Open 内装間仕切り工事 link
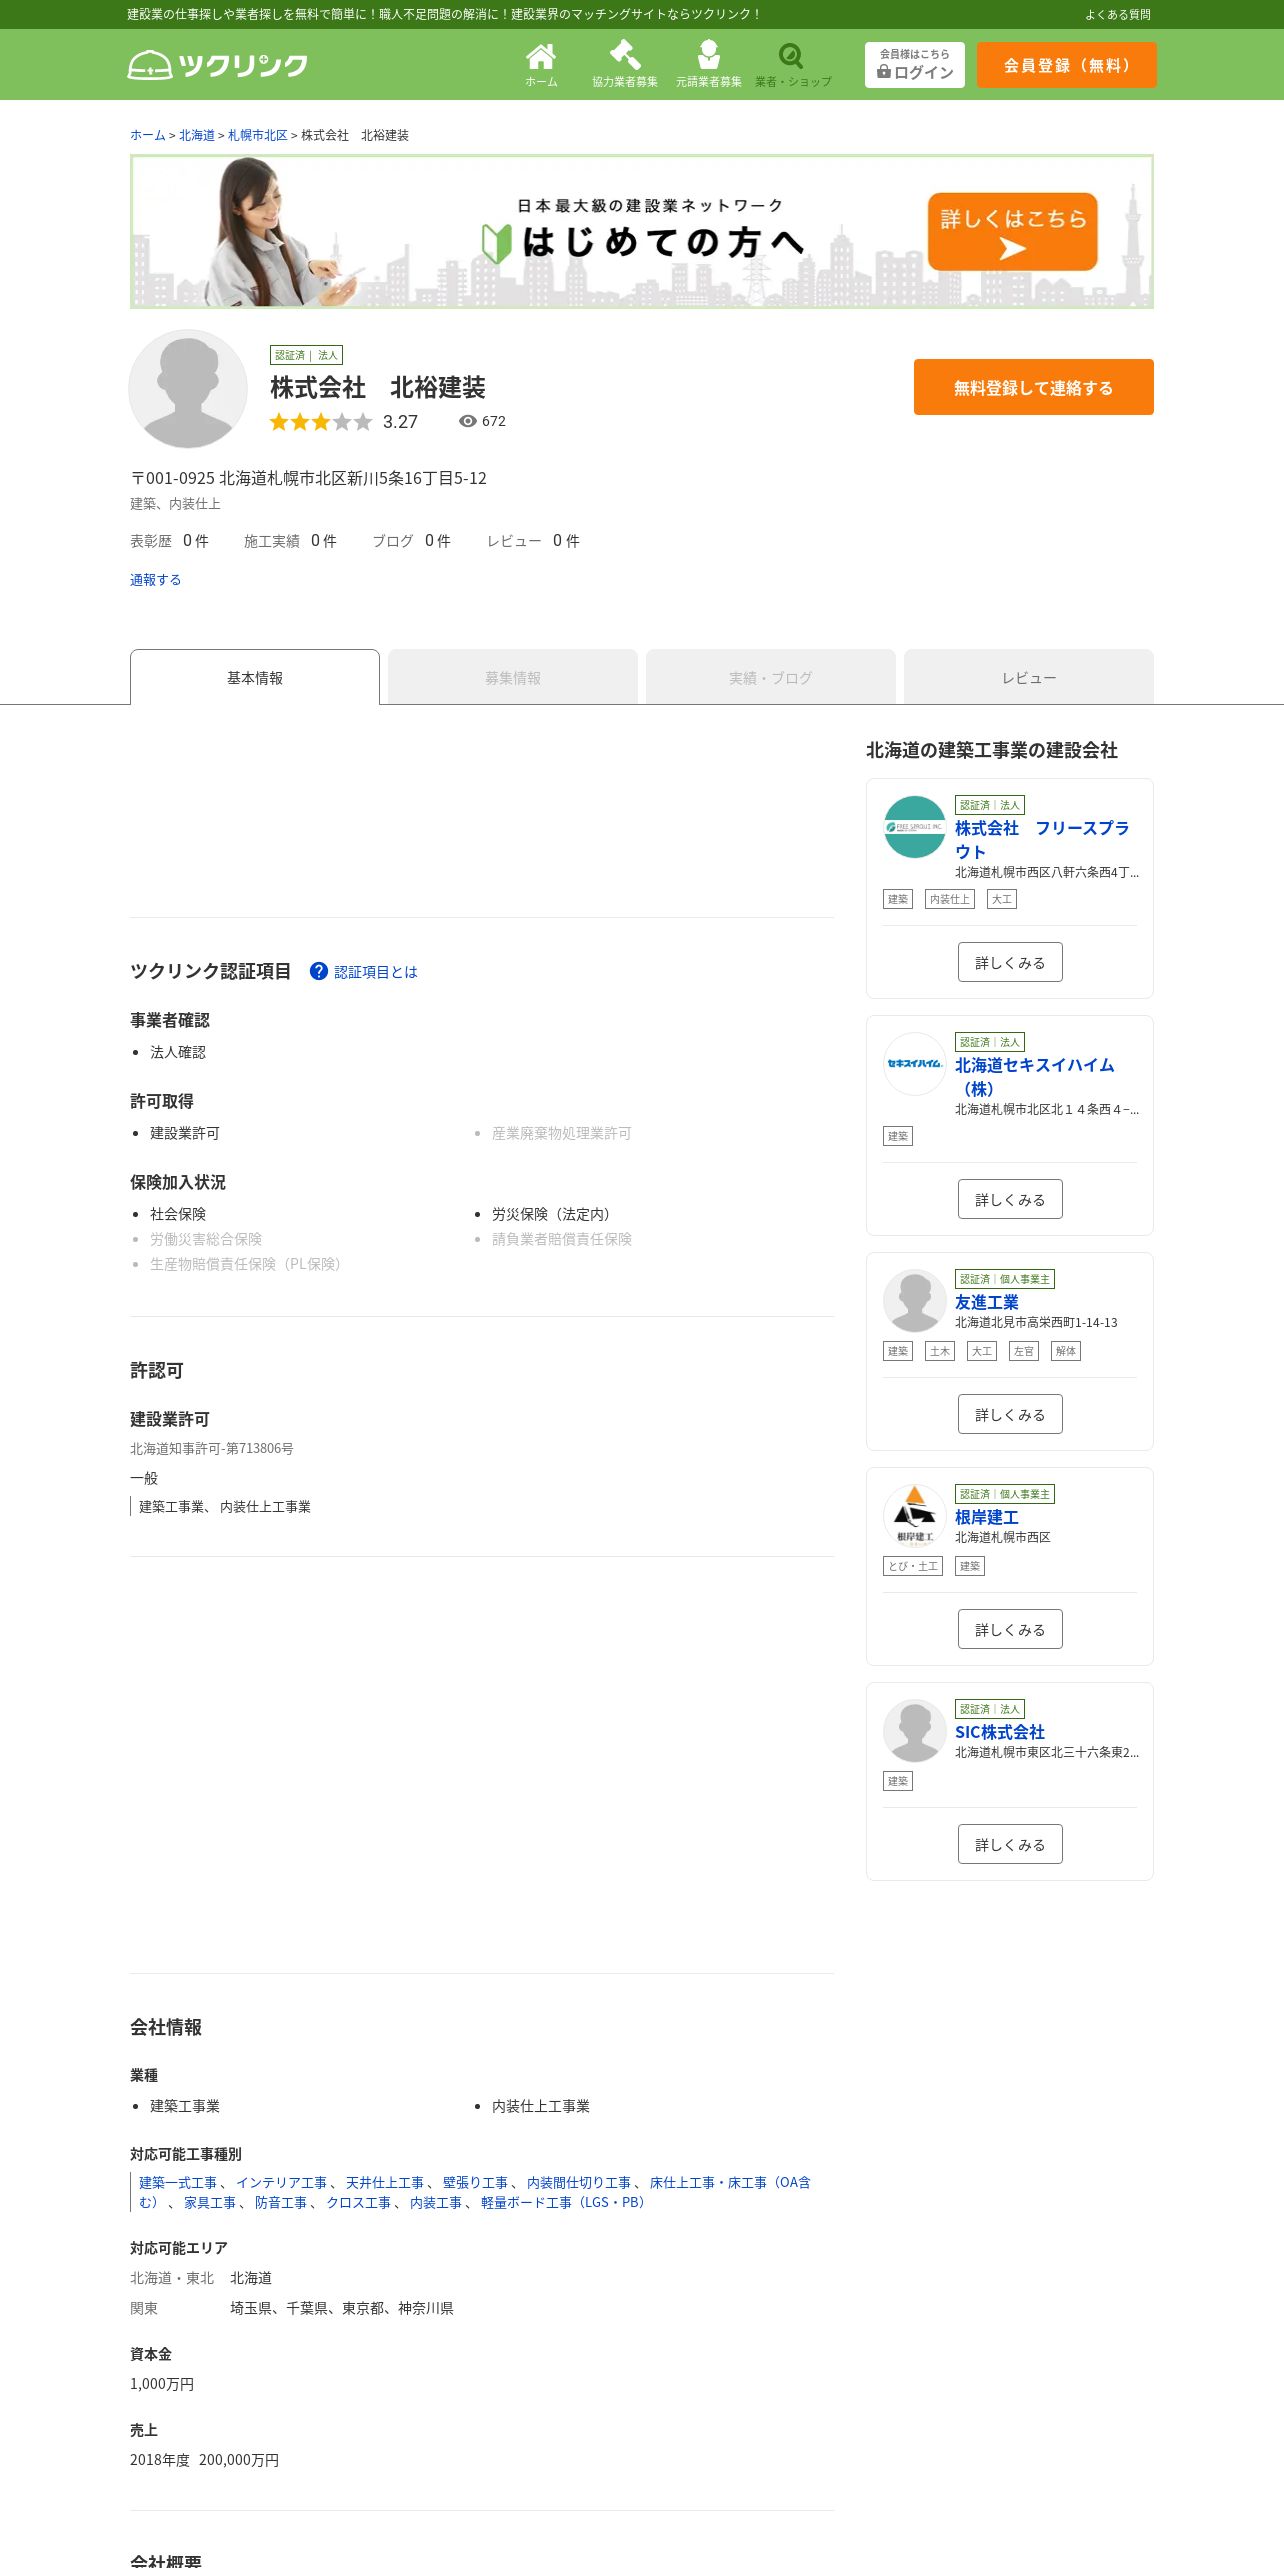 (x=579, y=2182)
